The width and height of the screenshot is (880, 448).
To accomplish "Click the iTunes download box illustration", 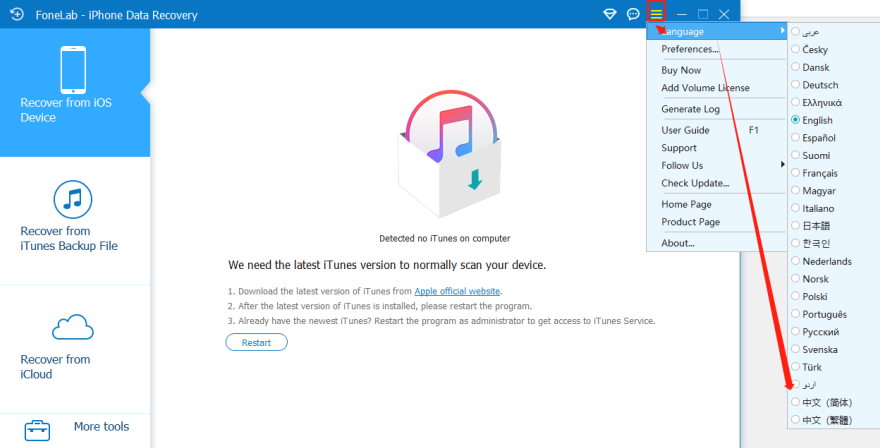I will (451, 153).
